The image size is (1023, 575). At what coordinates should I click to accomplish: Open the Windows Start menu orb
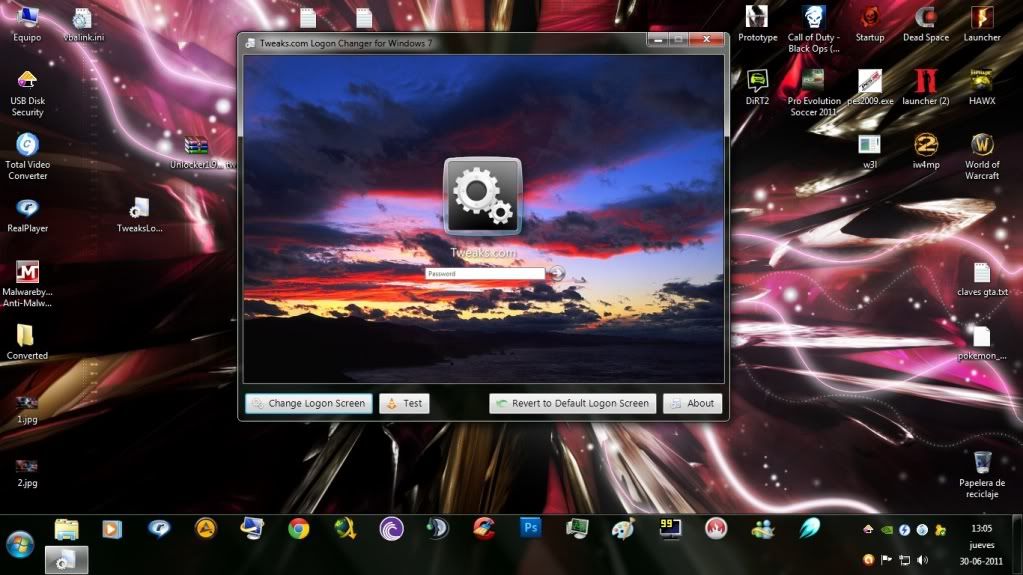20,544
